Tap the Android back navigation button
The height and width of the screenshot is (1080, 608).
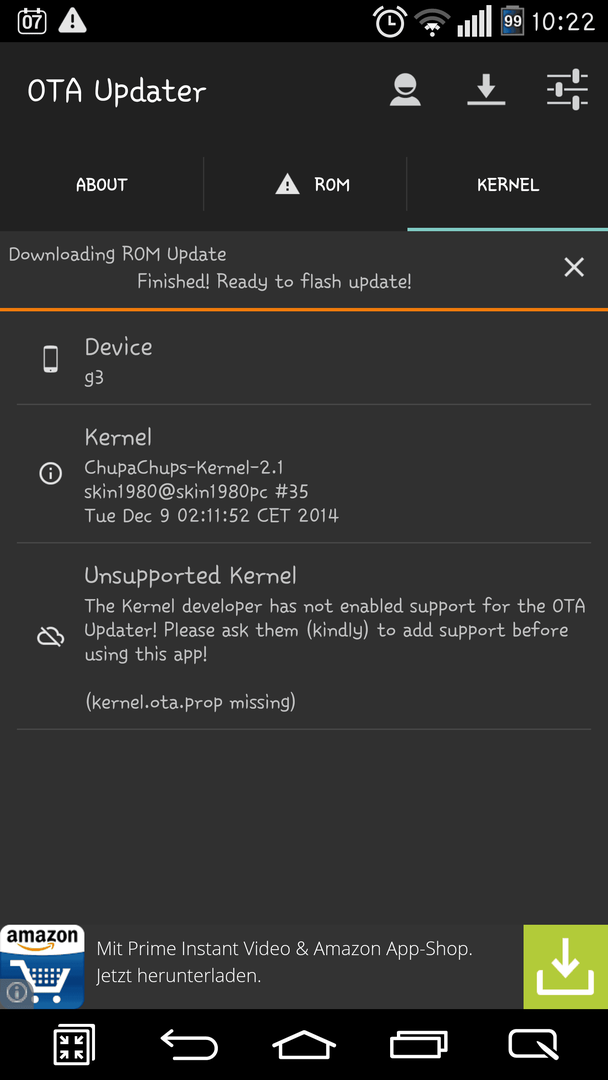click(x=189, y=1044)
